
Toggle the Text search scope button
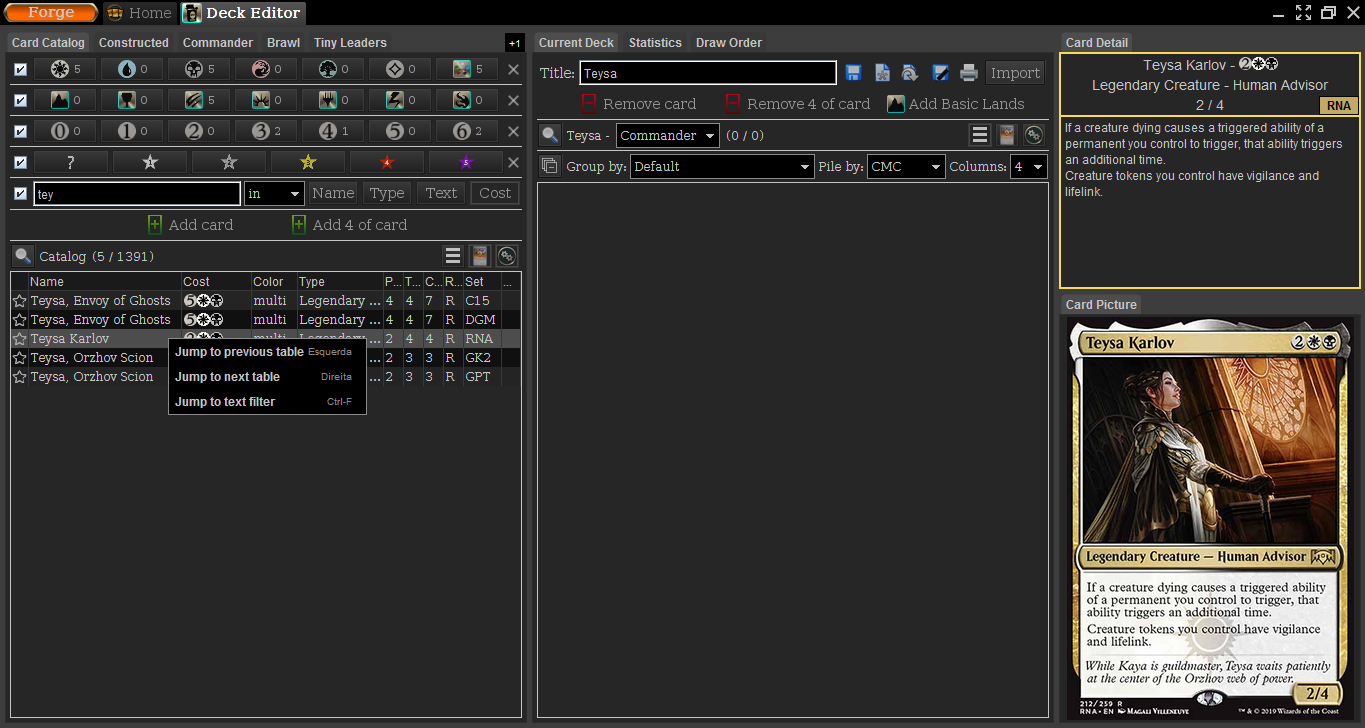441,193
